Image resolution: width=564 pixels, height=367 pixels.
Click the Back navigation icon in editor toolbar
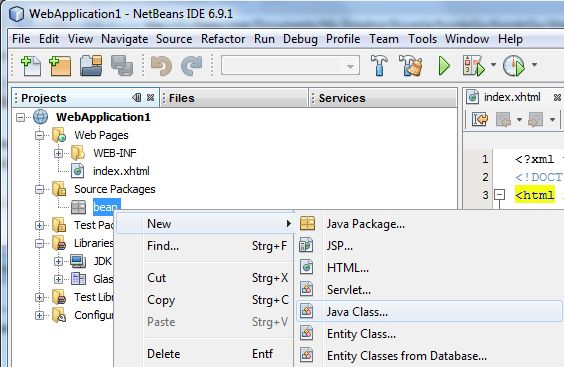tap(504, 119)
